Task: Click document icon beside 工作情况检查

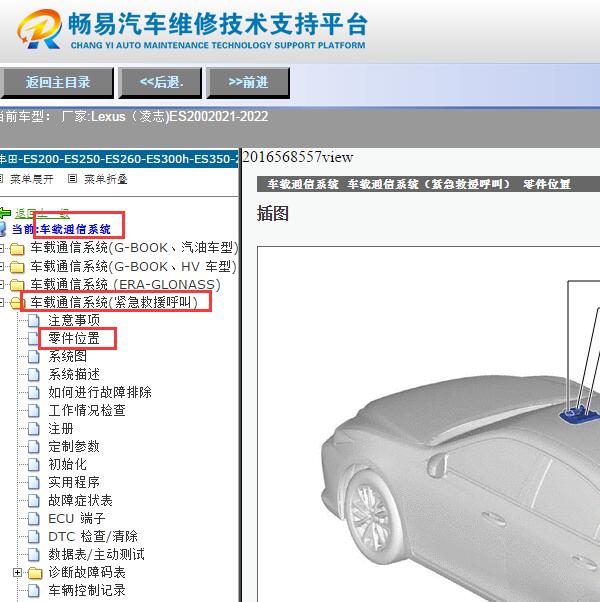Action: point(34,411)
